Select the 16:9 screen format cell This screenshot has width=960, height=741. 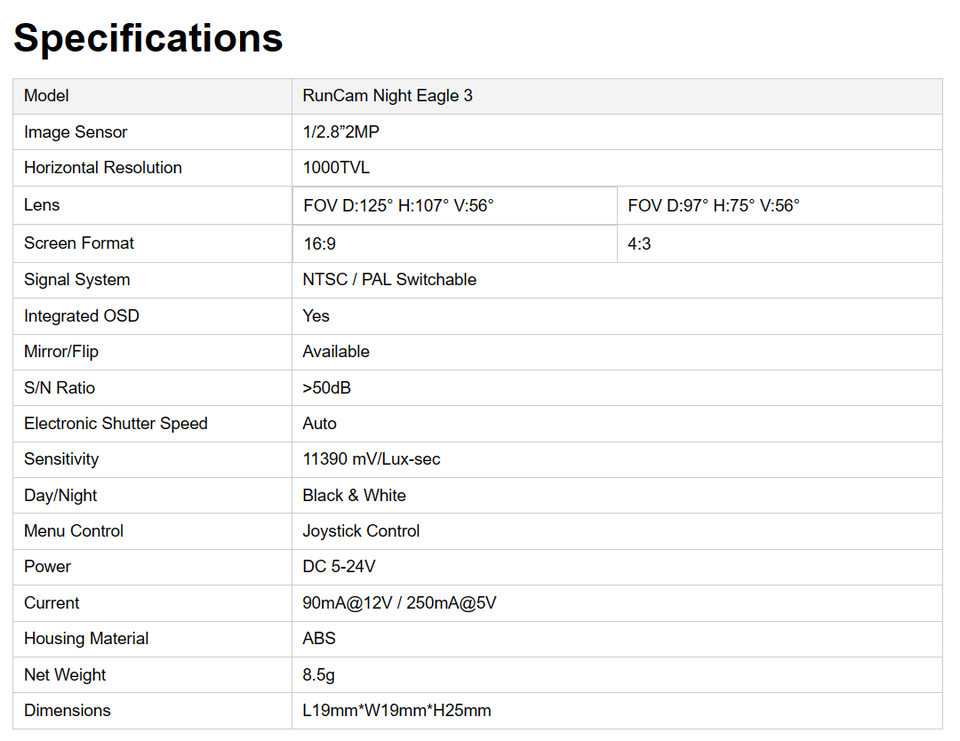coord(319,244)
